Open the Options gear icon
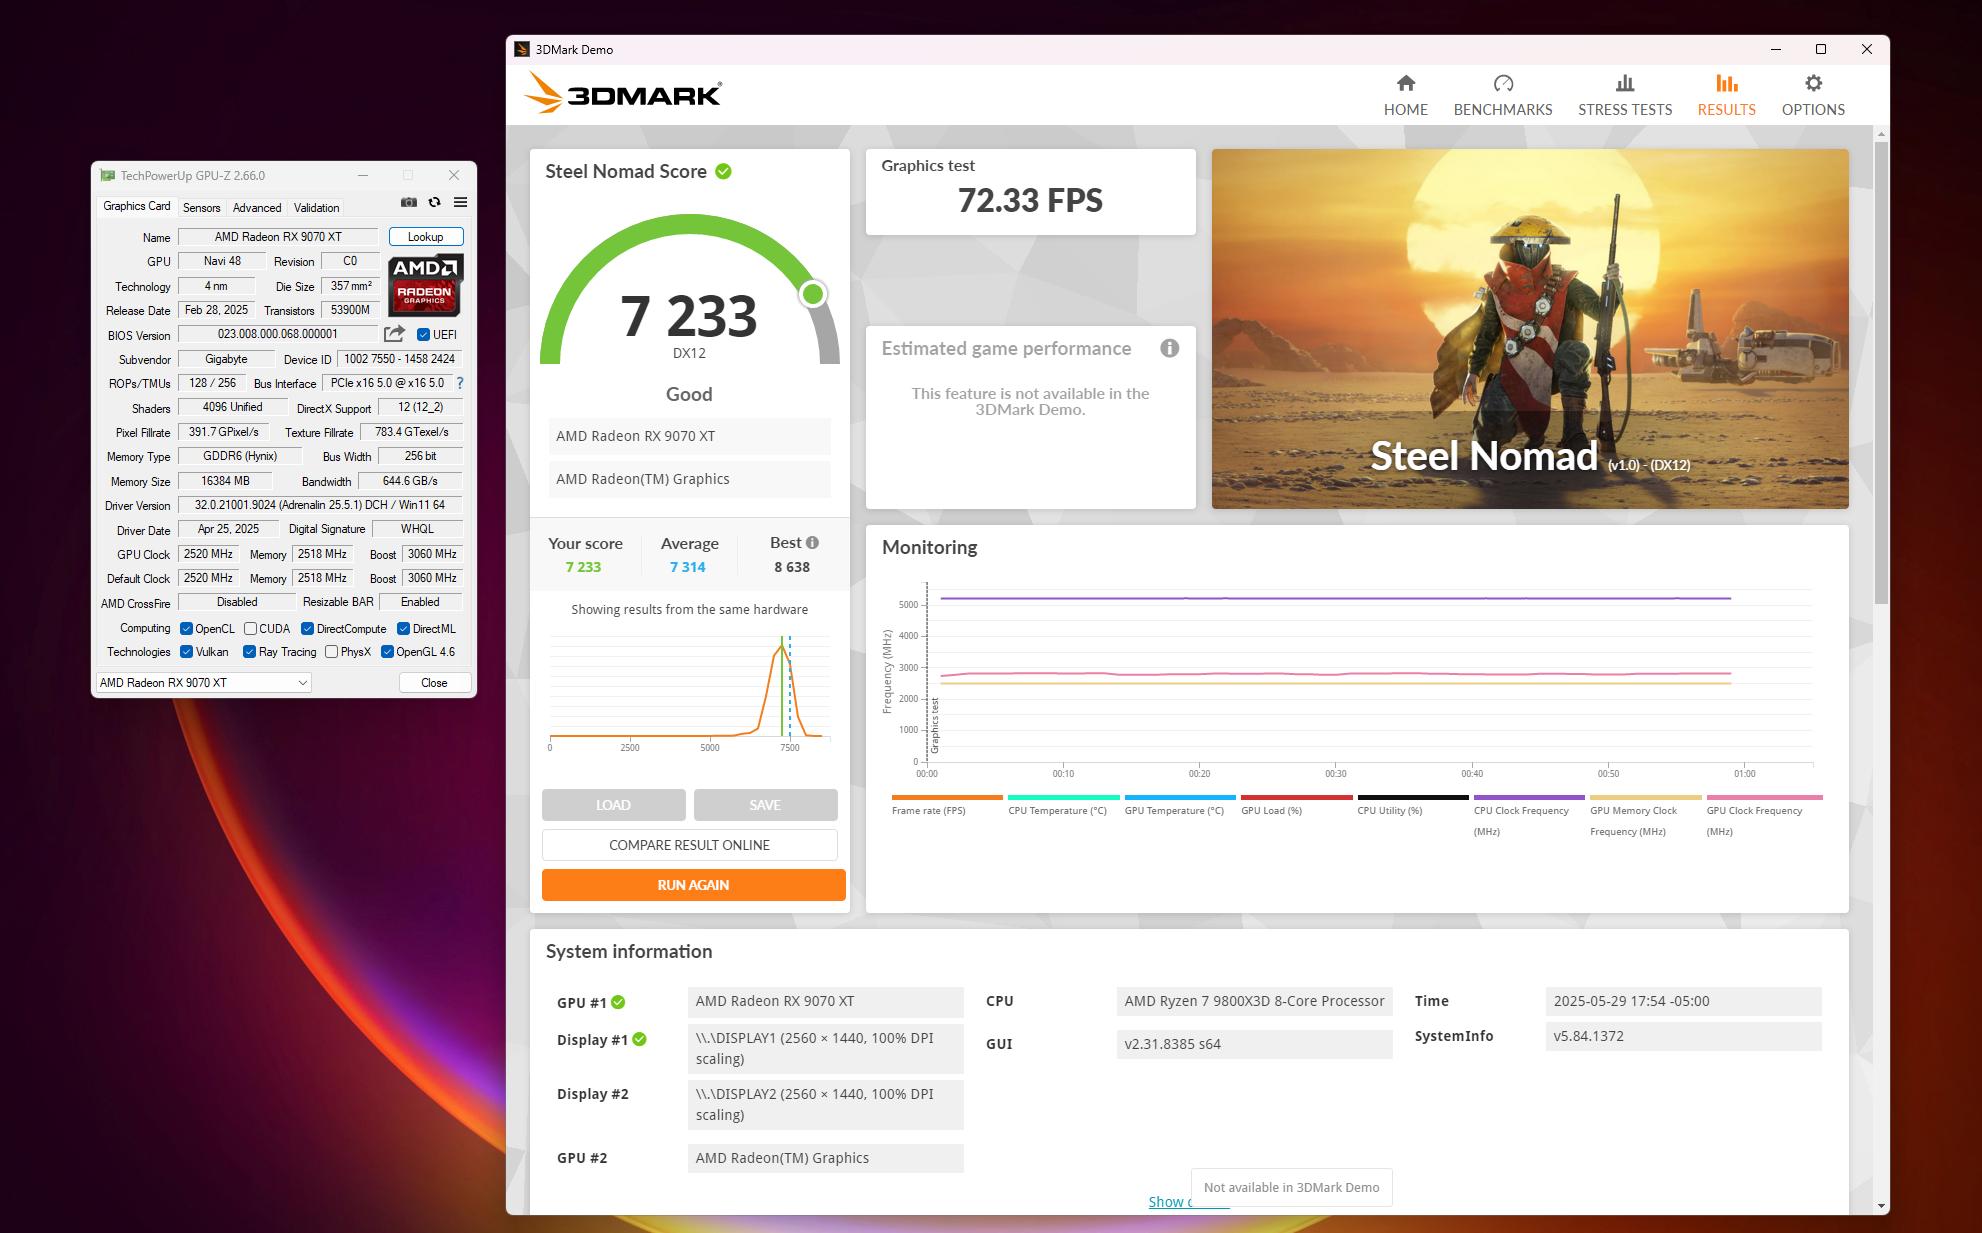 (x=1813, y=83)
